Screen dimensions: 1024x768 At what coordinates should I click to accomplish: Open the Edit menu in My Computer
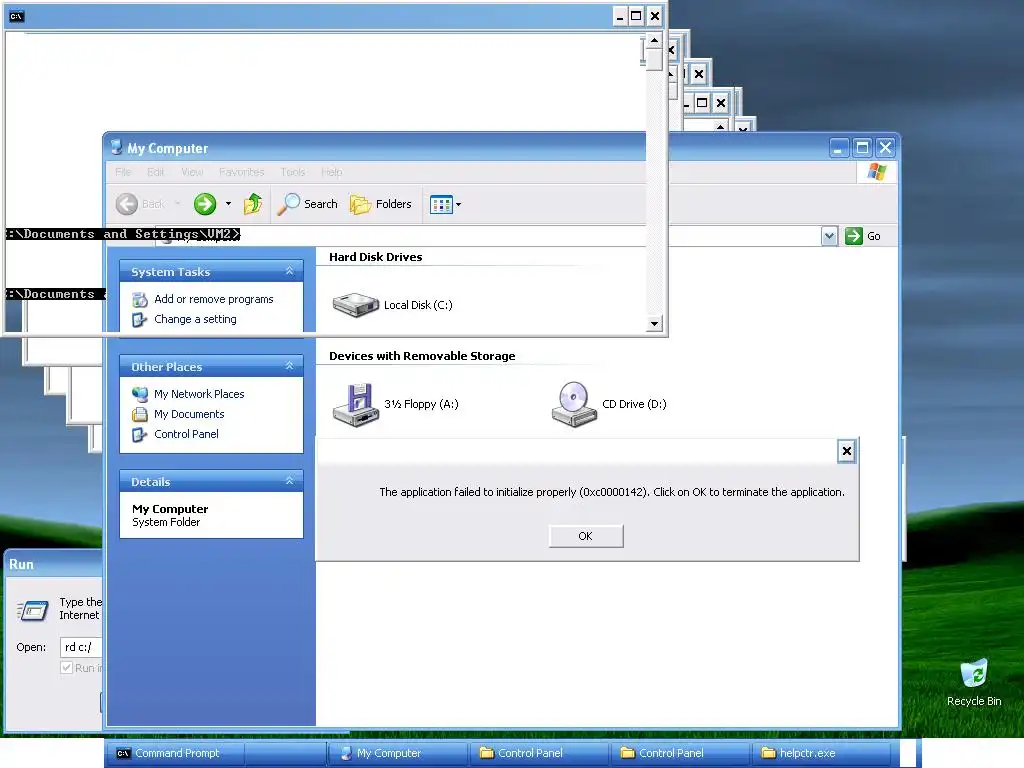155,172
